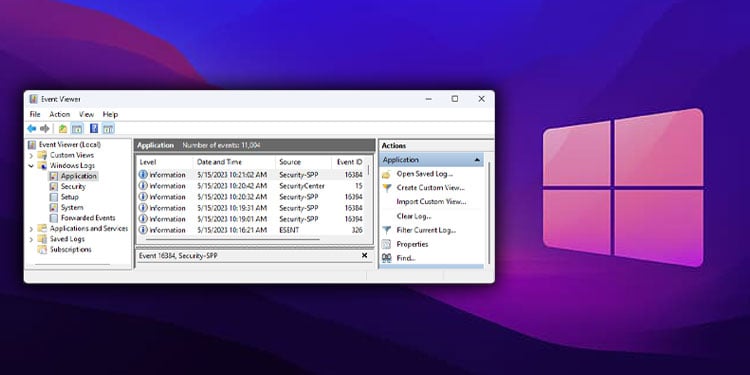The height and width of the screenshot is (375, 750).
Task: Select the SecurityCenter event row
Action: coord(252,186)
